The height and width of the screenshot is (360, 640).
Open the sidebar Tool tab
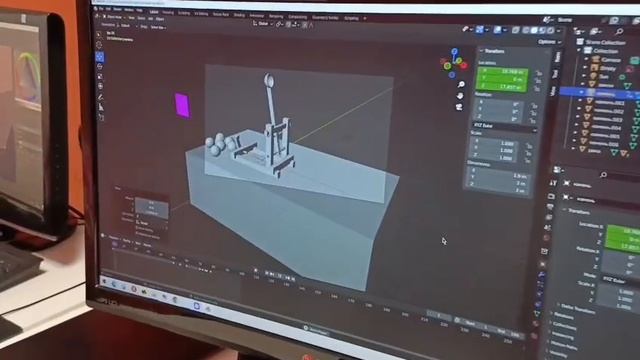pyautogui.click(x=555, y=74)
